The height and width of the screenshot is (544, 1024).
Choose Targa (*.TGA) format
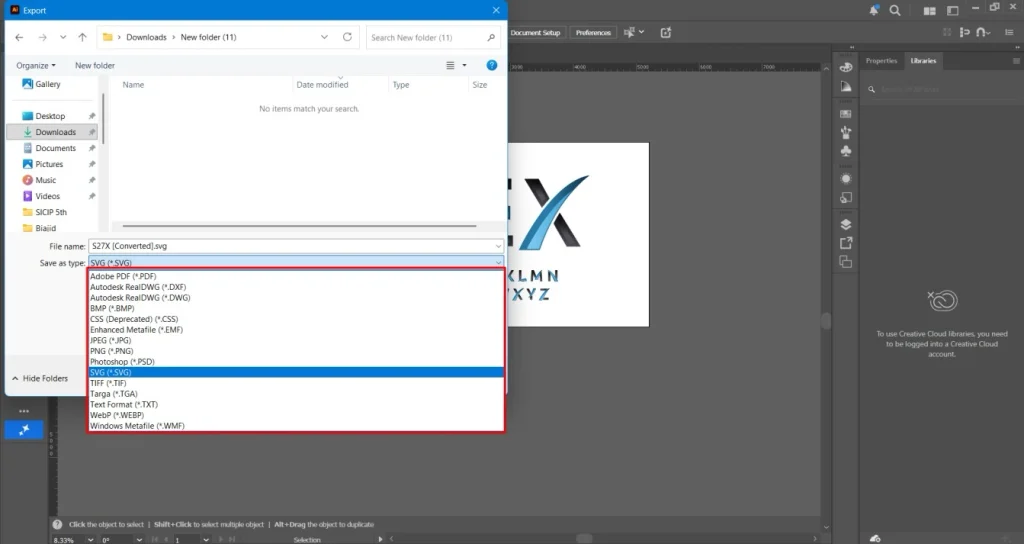point(296,394)
